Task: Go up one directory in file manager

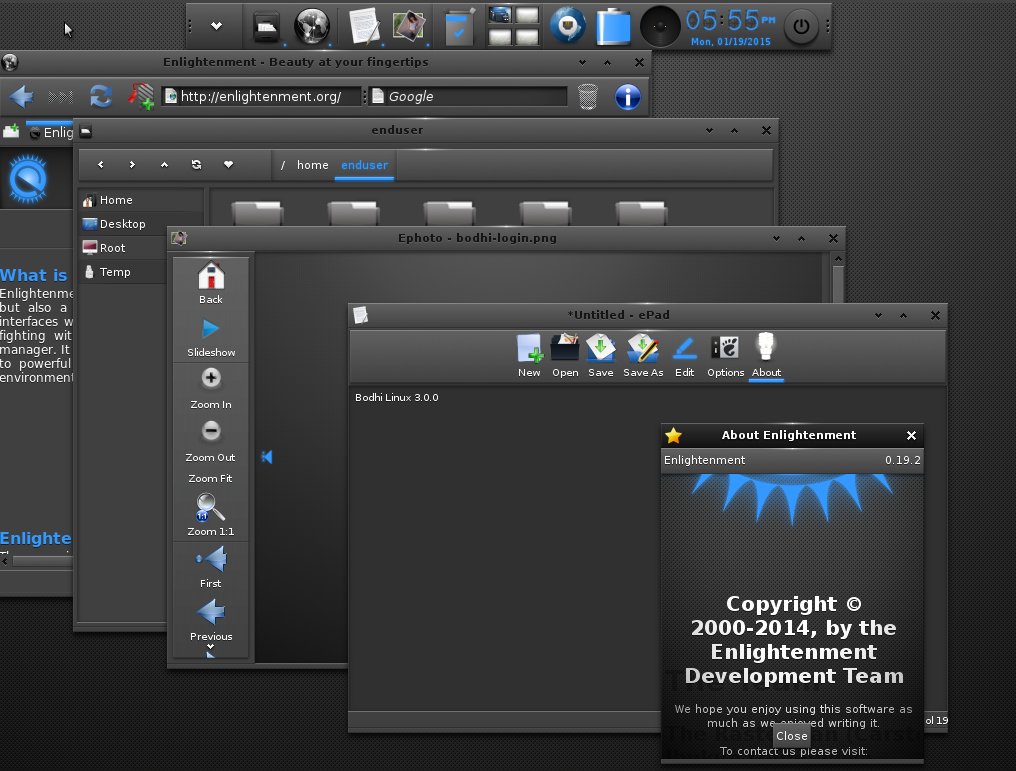Action: [x=165, y=165]
